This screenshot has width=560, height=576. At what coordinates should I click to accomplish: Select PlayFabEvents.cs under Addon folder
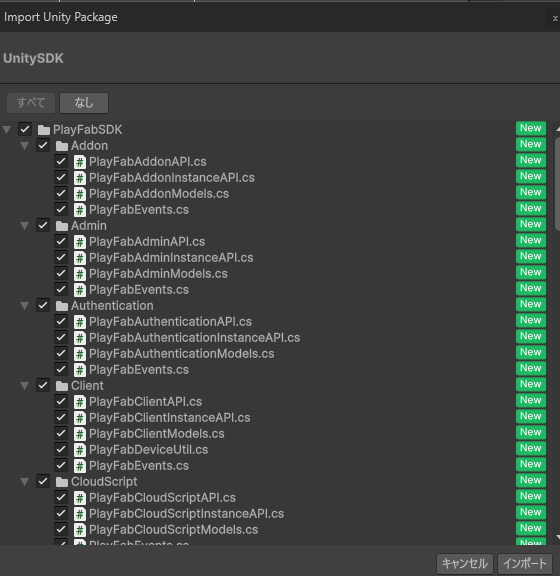(x=139, y=210)
